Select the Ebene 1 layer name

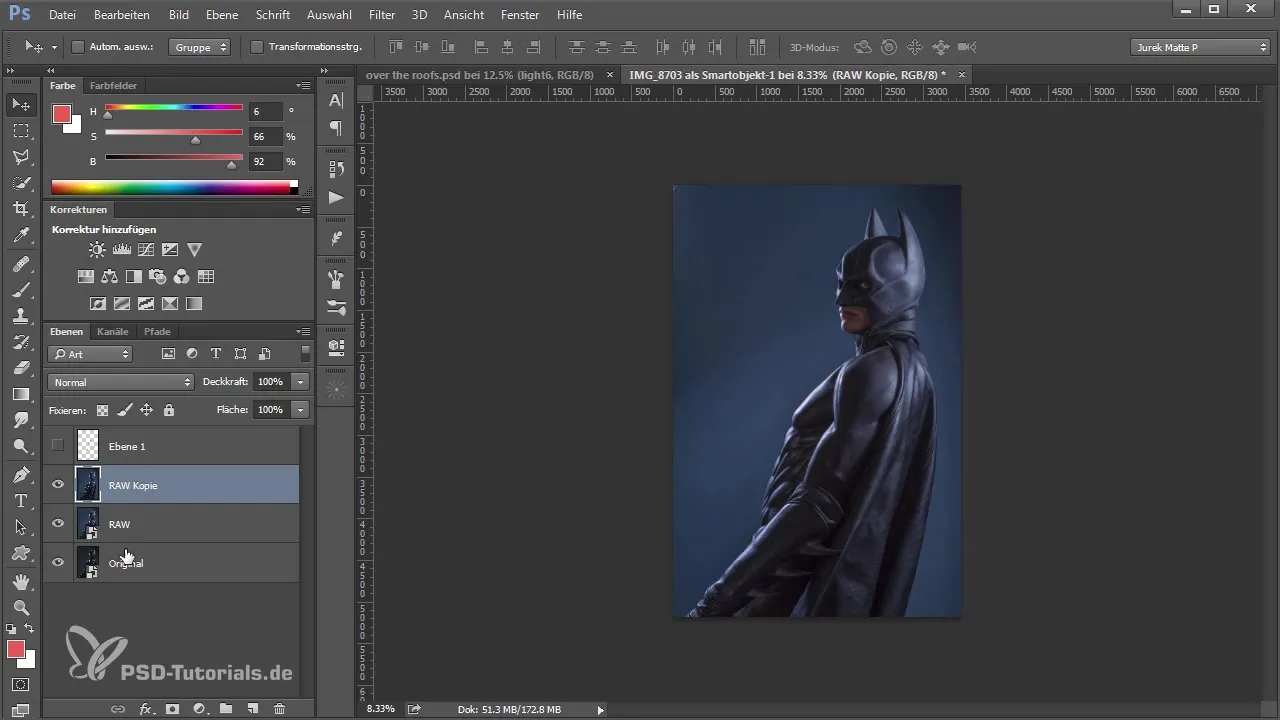click(x=127, y=446)
